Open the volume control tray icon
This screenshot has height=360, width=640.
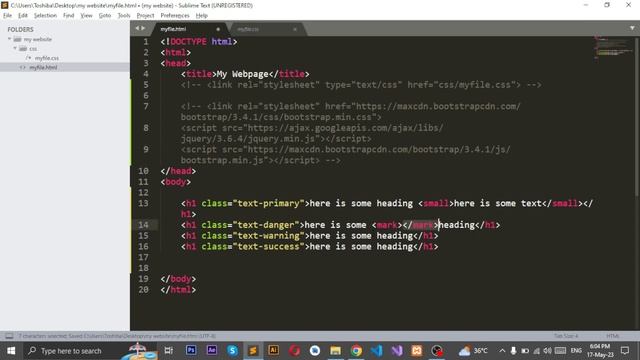tap(547, 351)
